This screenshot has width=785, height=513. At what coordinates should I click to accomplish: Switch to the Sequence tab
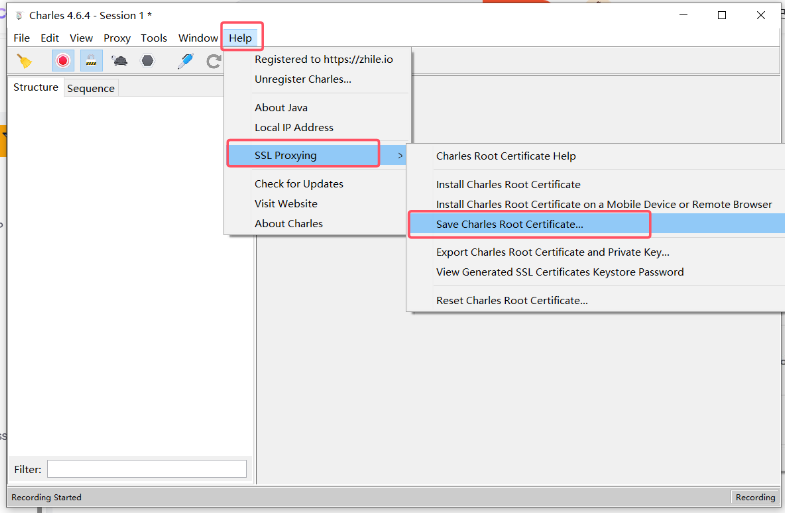(91, 88)
